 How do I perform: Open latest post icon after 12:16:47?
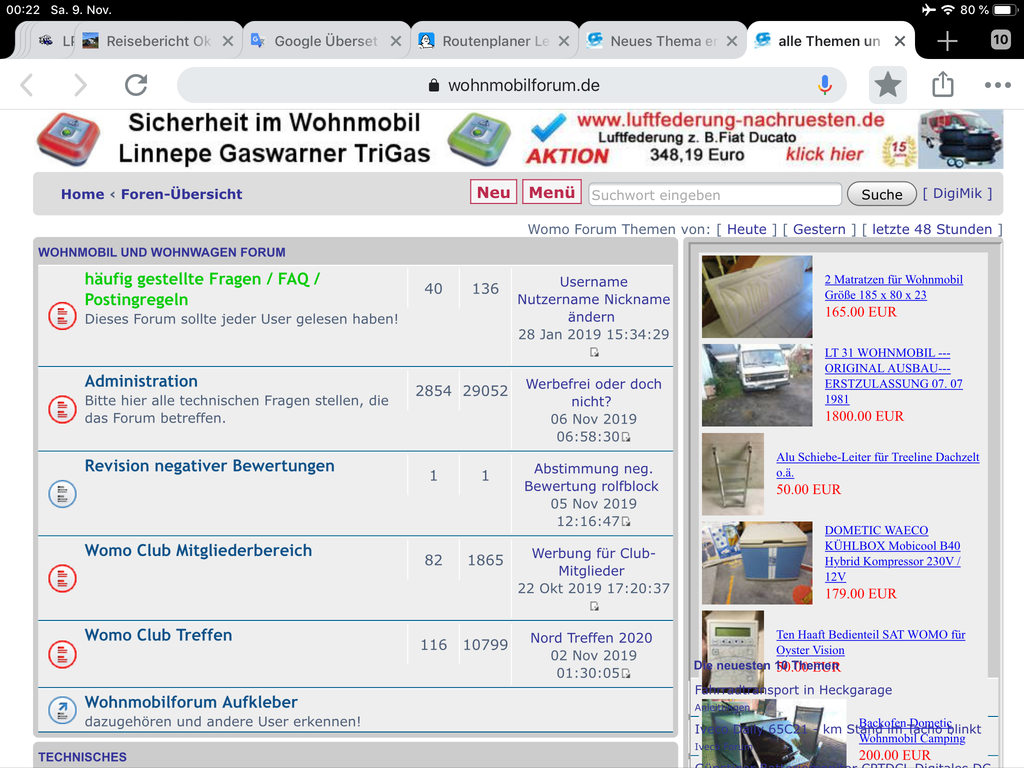[x=626, y=522]
